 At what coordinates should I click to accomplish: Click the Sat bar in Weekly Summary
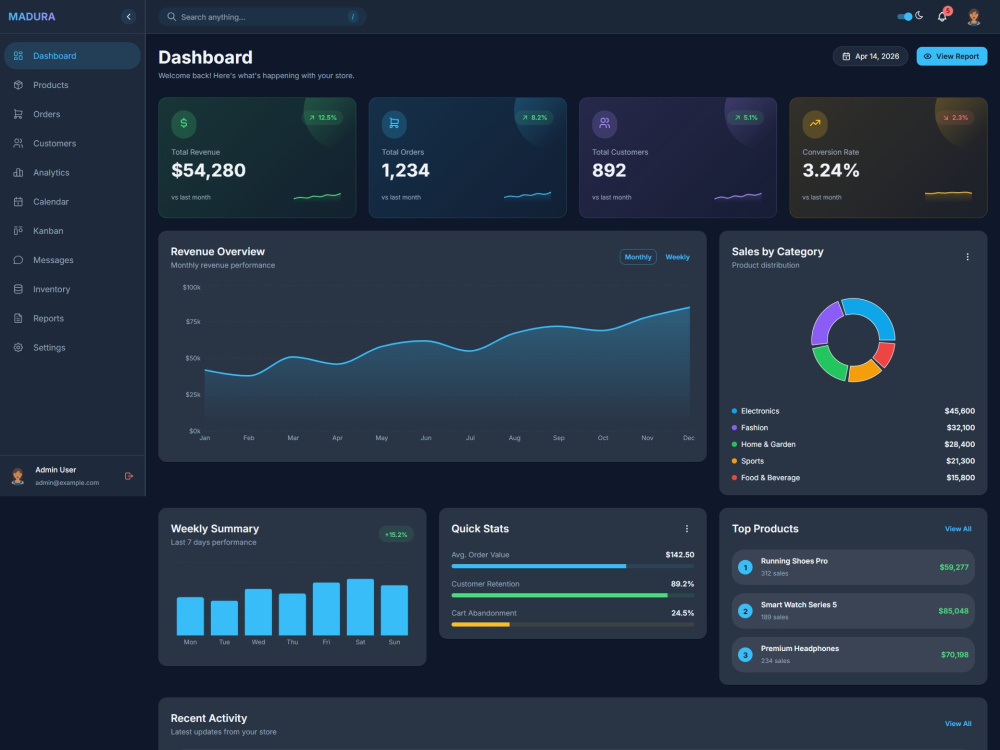click(360, 607)
